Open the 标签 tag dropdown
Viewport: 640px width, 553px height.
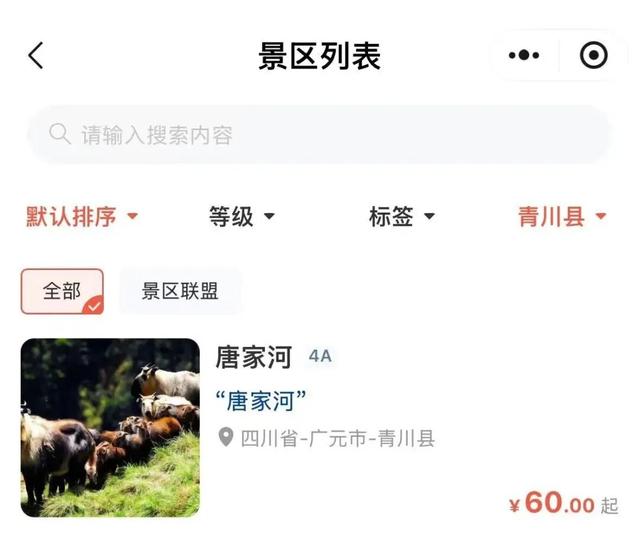click(402, 216)
